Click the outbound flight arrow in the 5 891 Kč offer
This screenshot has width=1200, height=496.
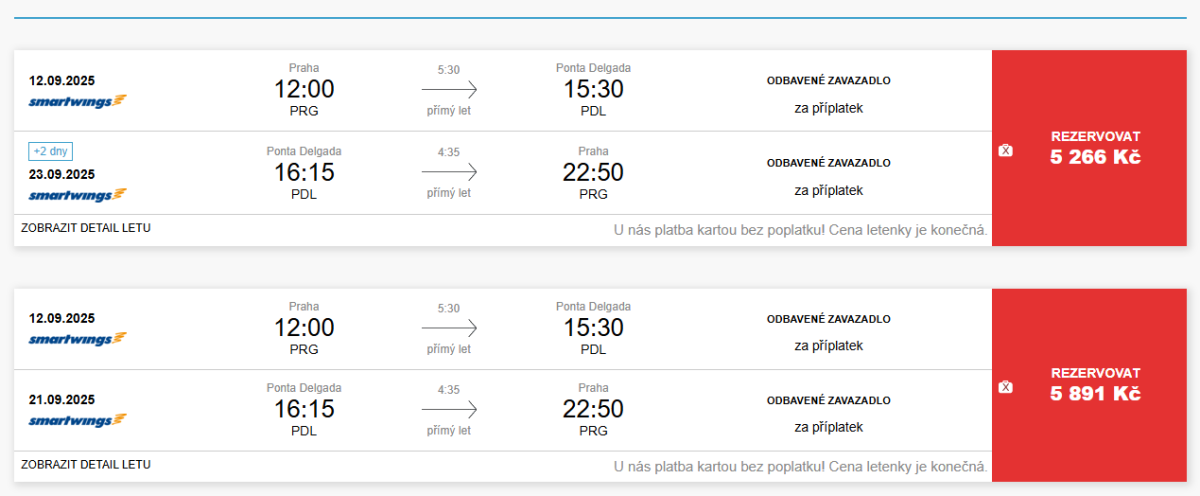point(449,328)
